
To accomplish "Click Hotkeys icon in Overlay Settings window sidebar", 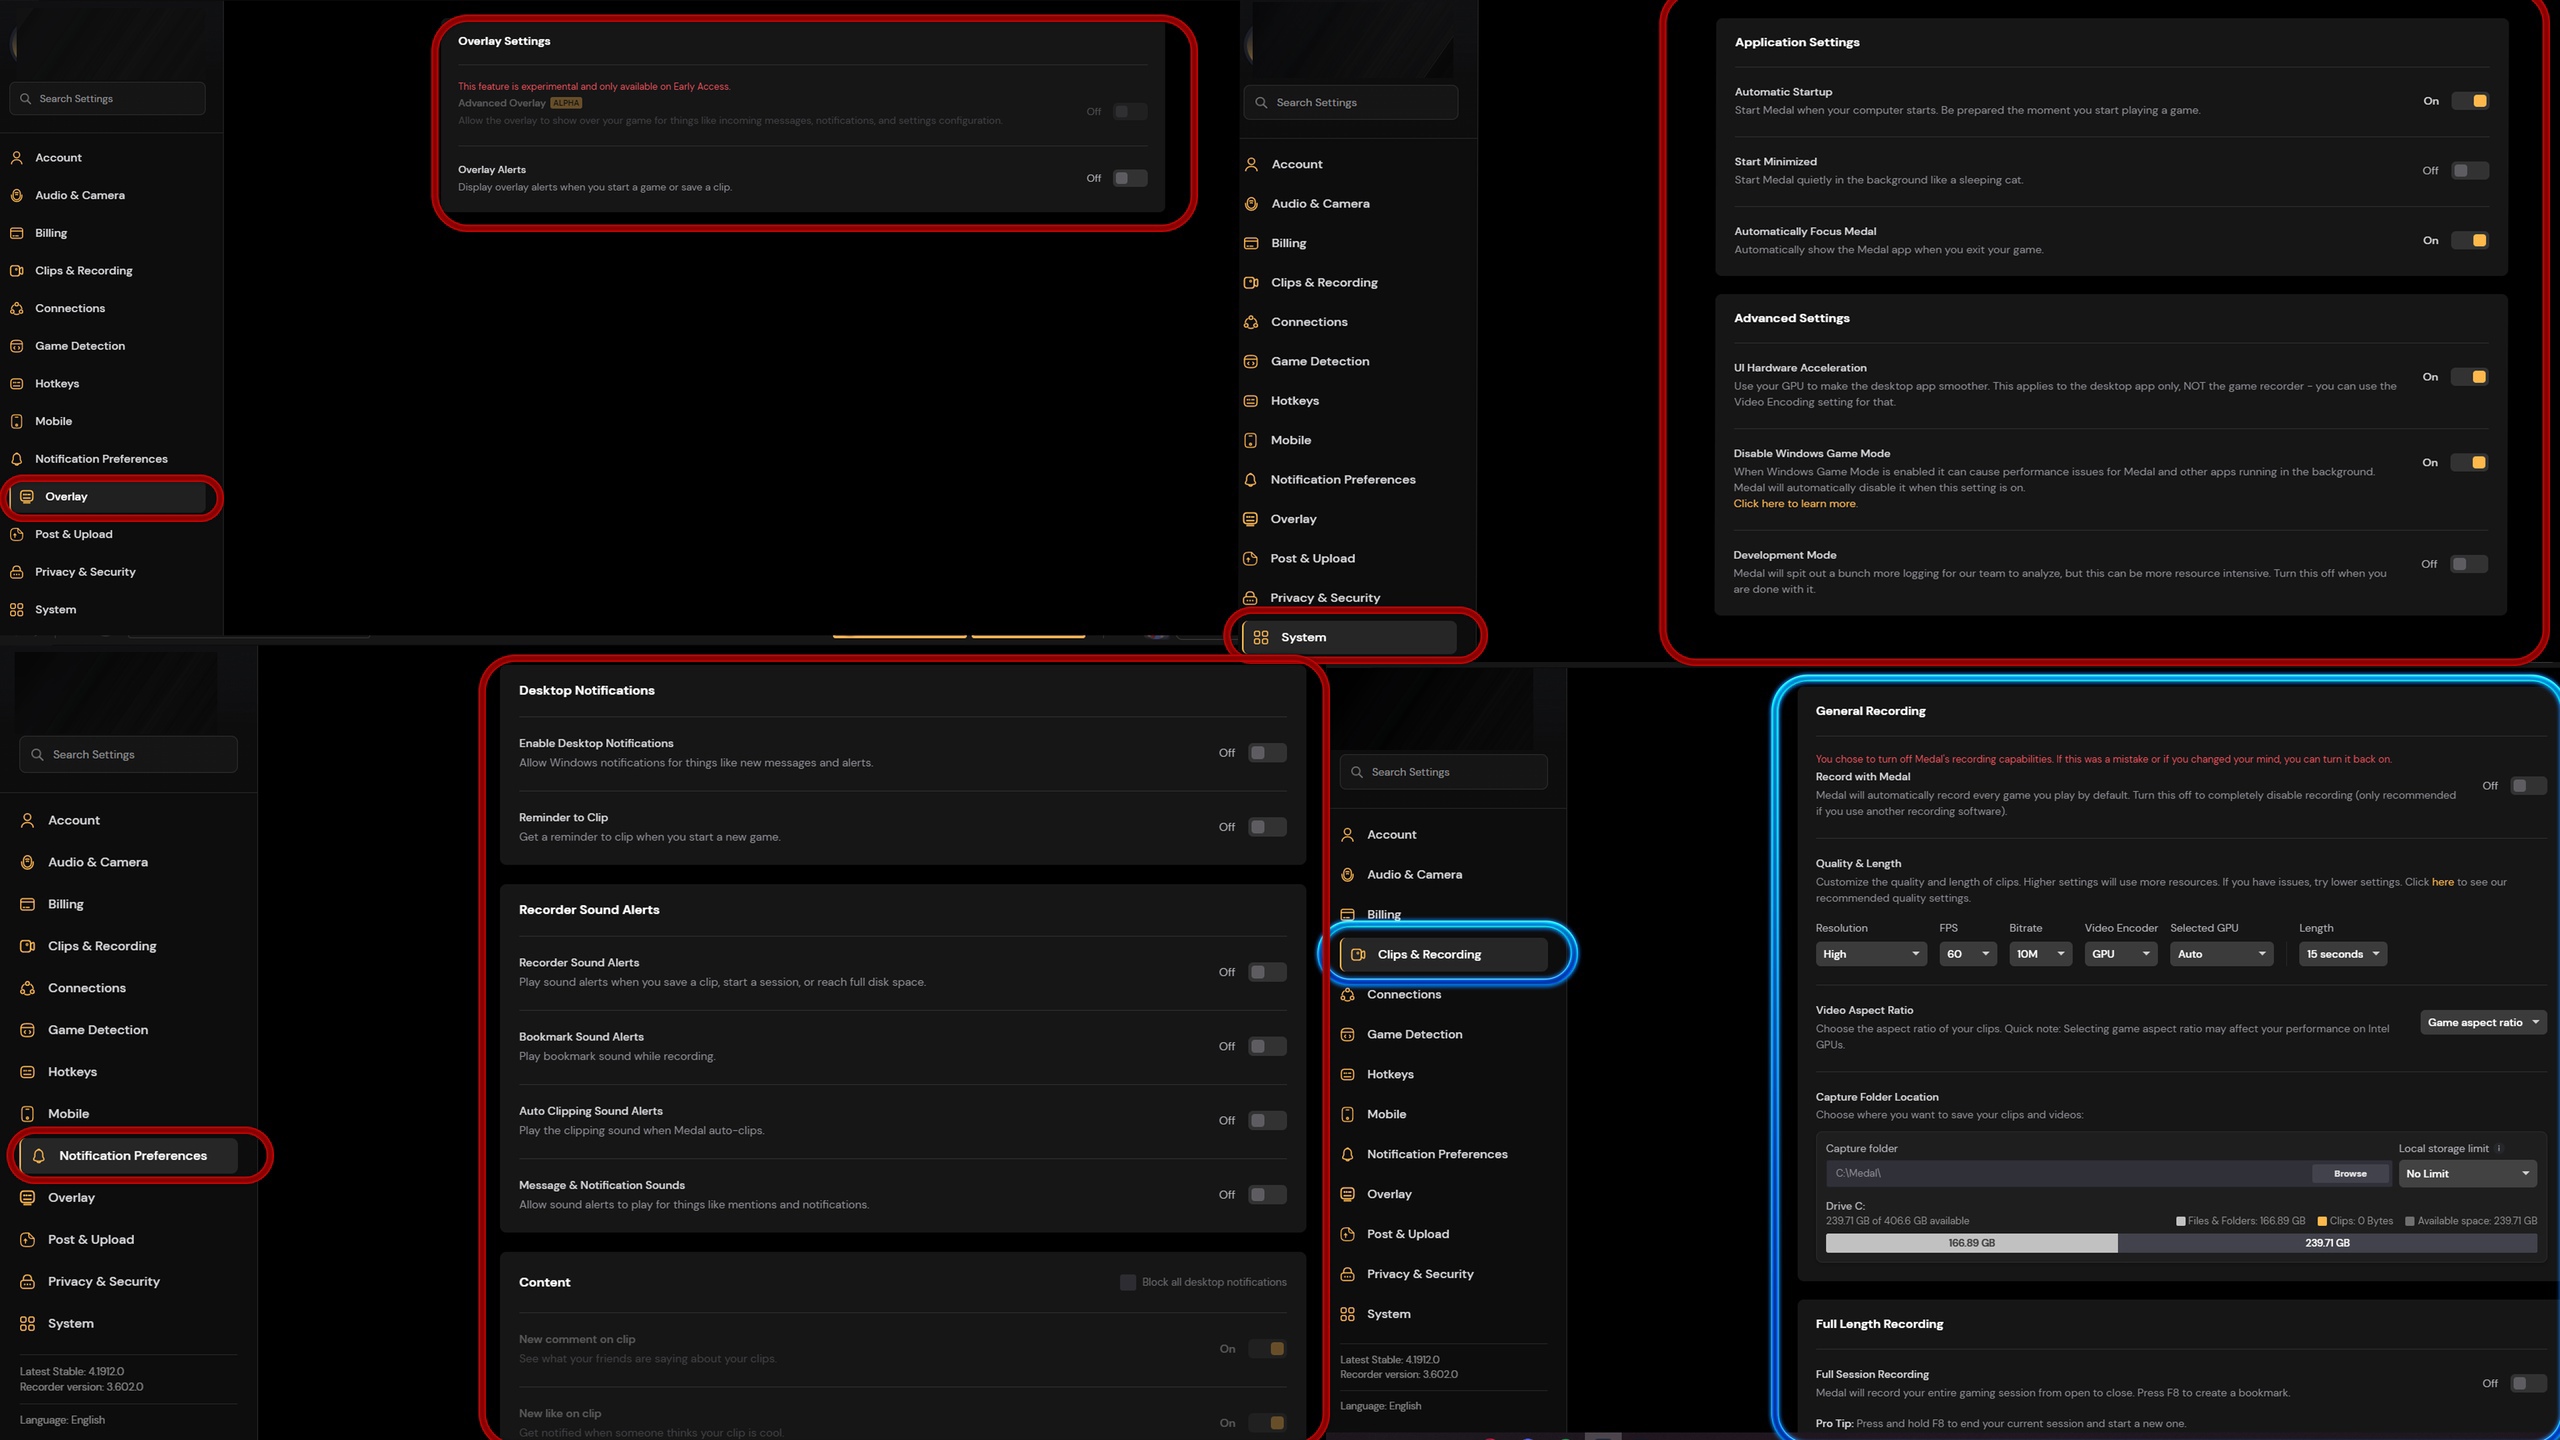I will pos(17,384).
